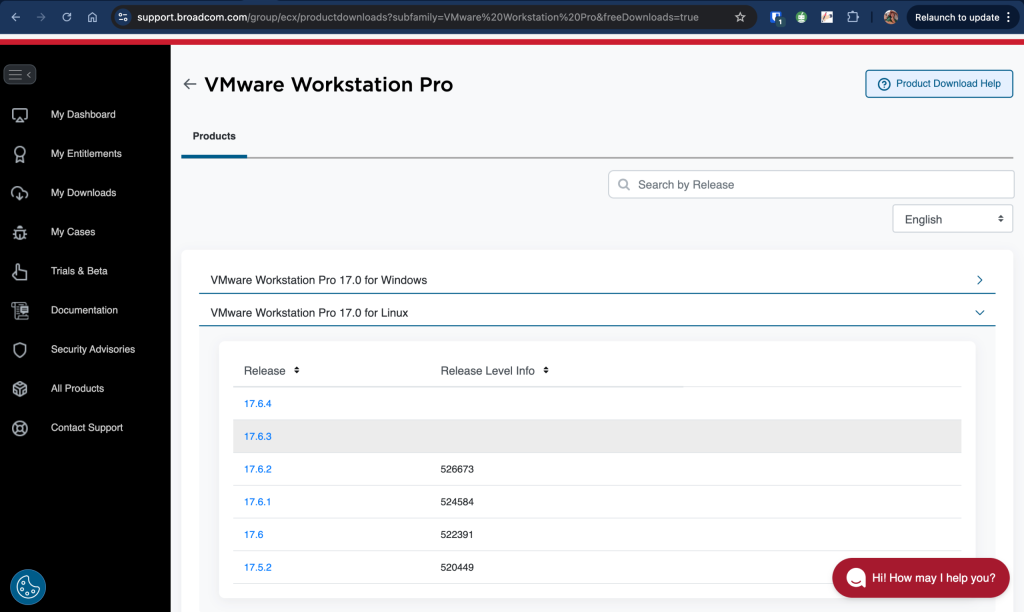
Task: Open the Product Download Help button
Action: 938,83
